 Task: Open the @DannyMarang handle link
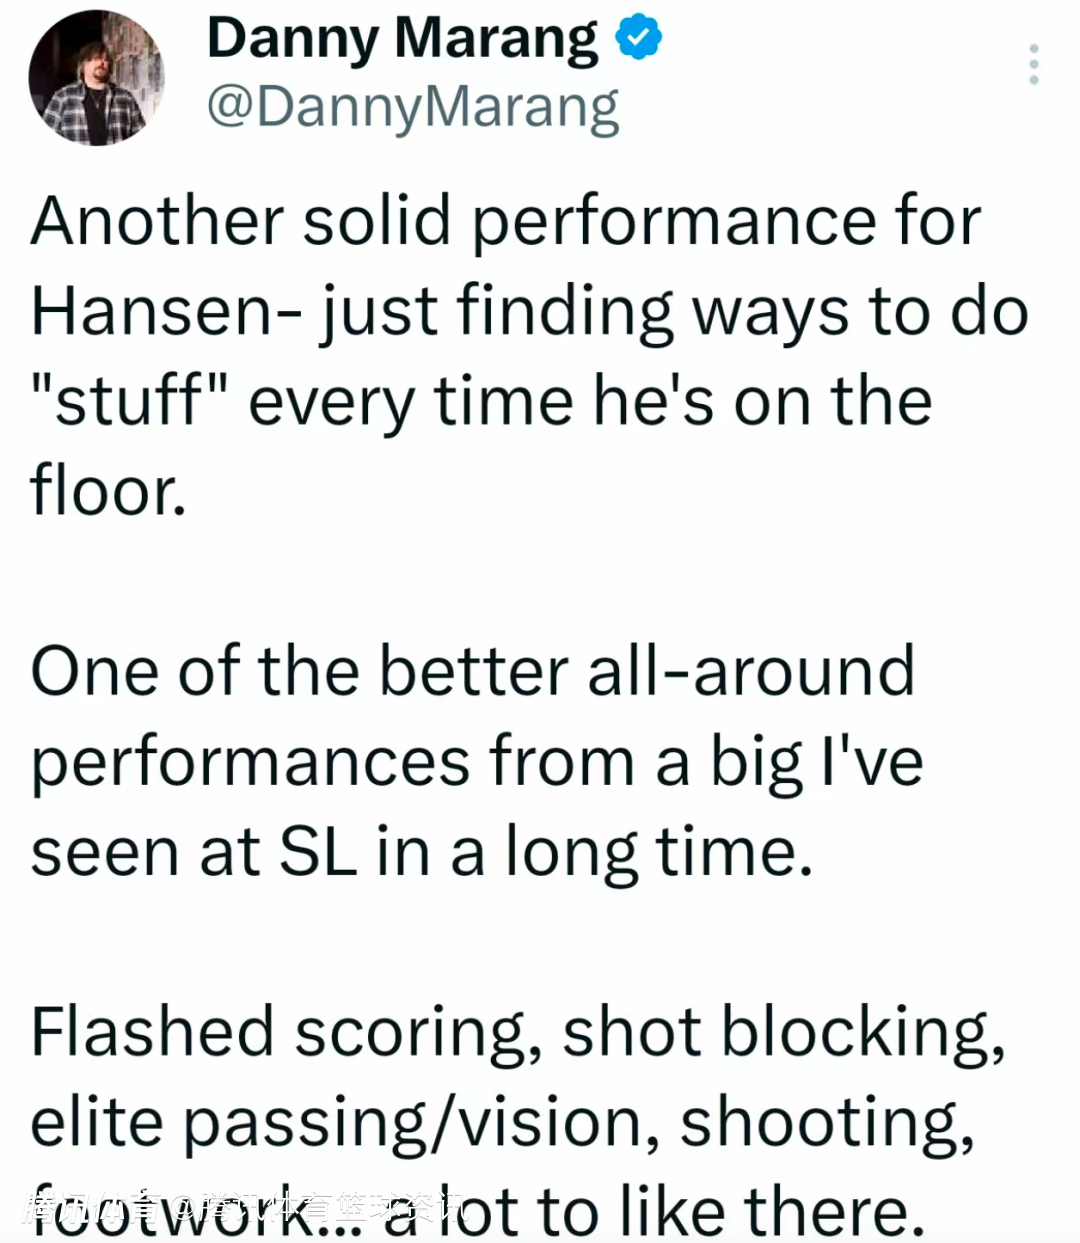(x=413, y=108)
